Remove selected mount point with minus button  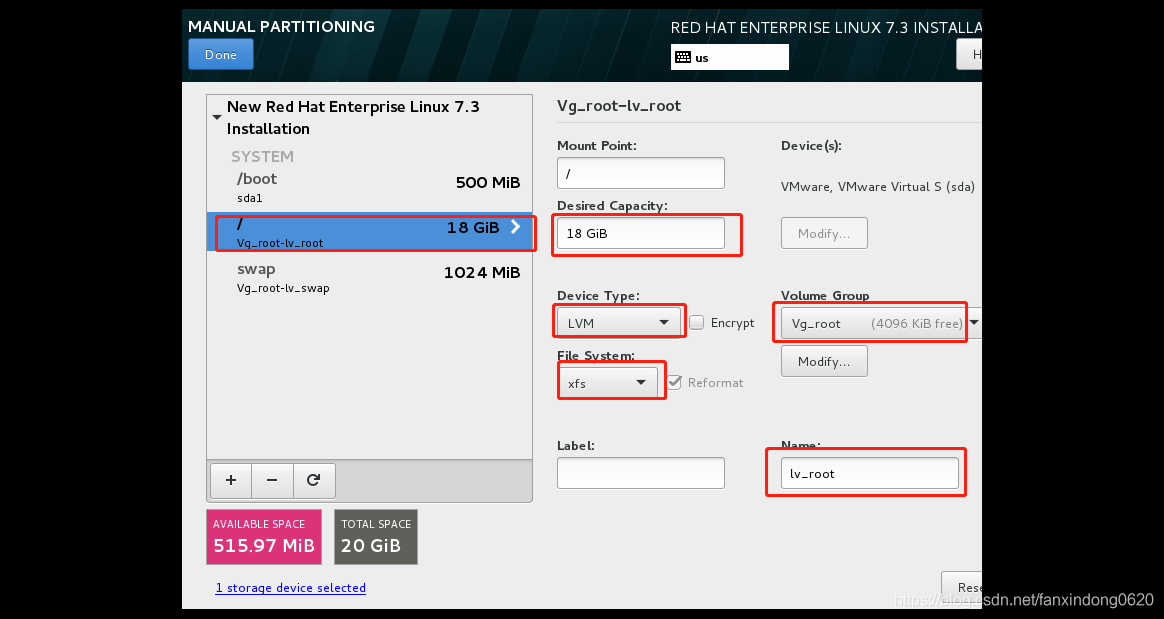click(272, 480)
